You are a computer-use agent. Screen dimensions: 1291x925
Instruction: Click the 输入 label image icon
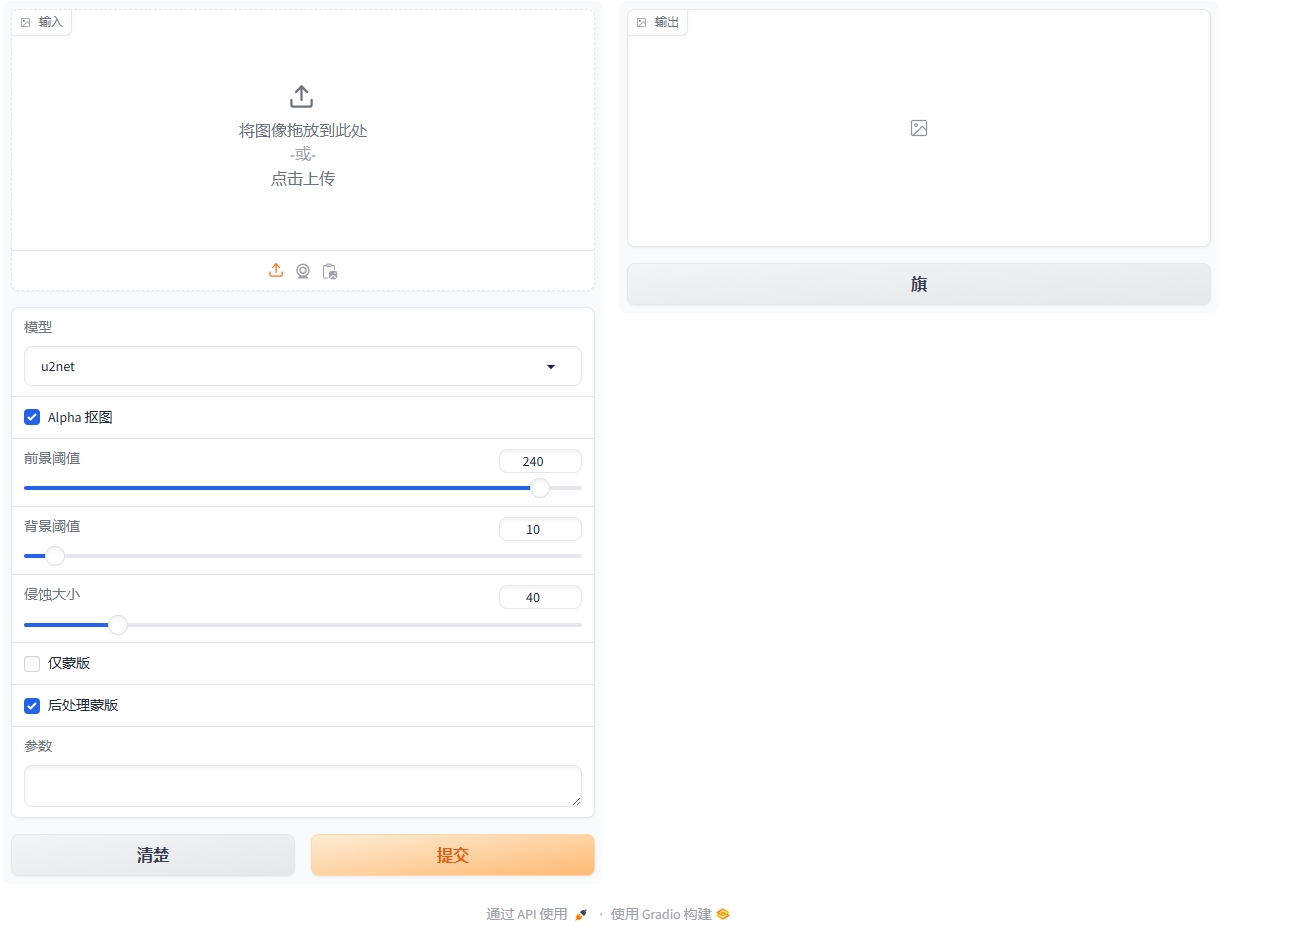tap(26, 22)
